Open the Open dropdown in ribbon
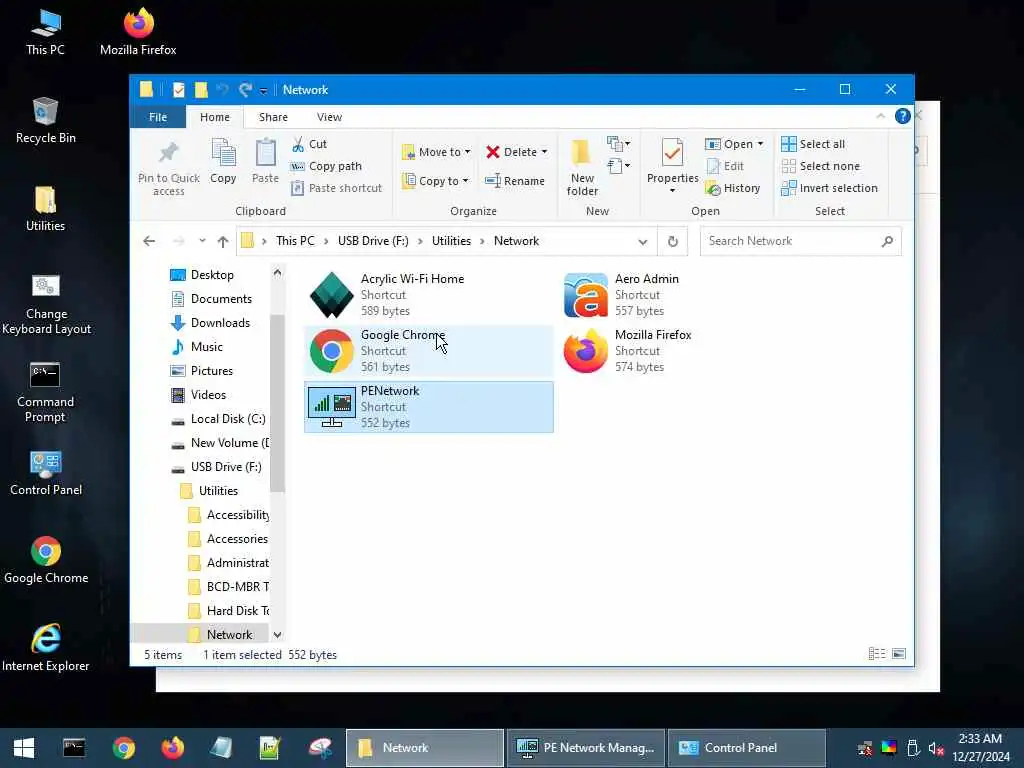1024x768 pixels. click(734, 144)
